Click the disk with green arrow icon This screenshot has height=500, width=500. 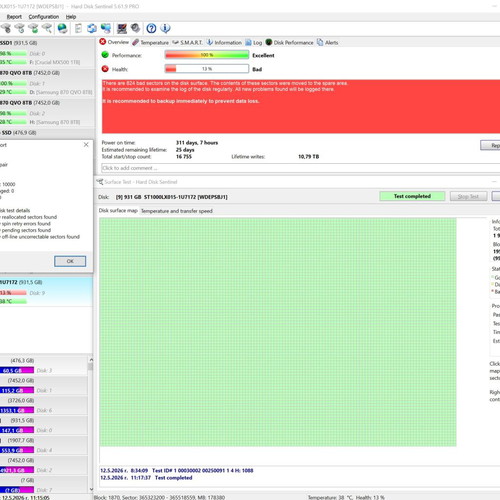click(x=34, y=29)
